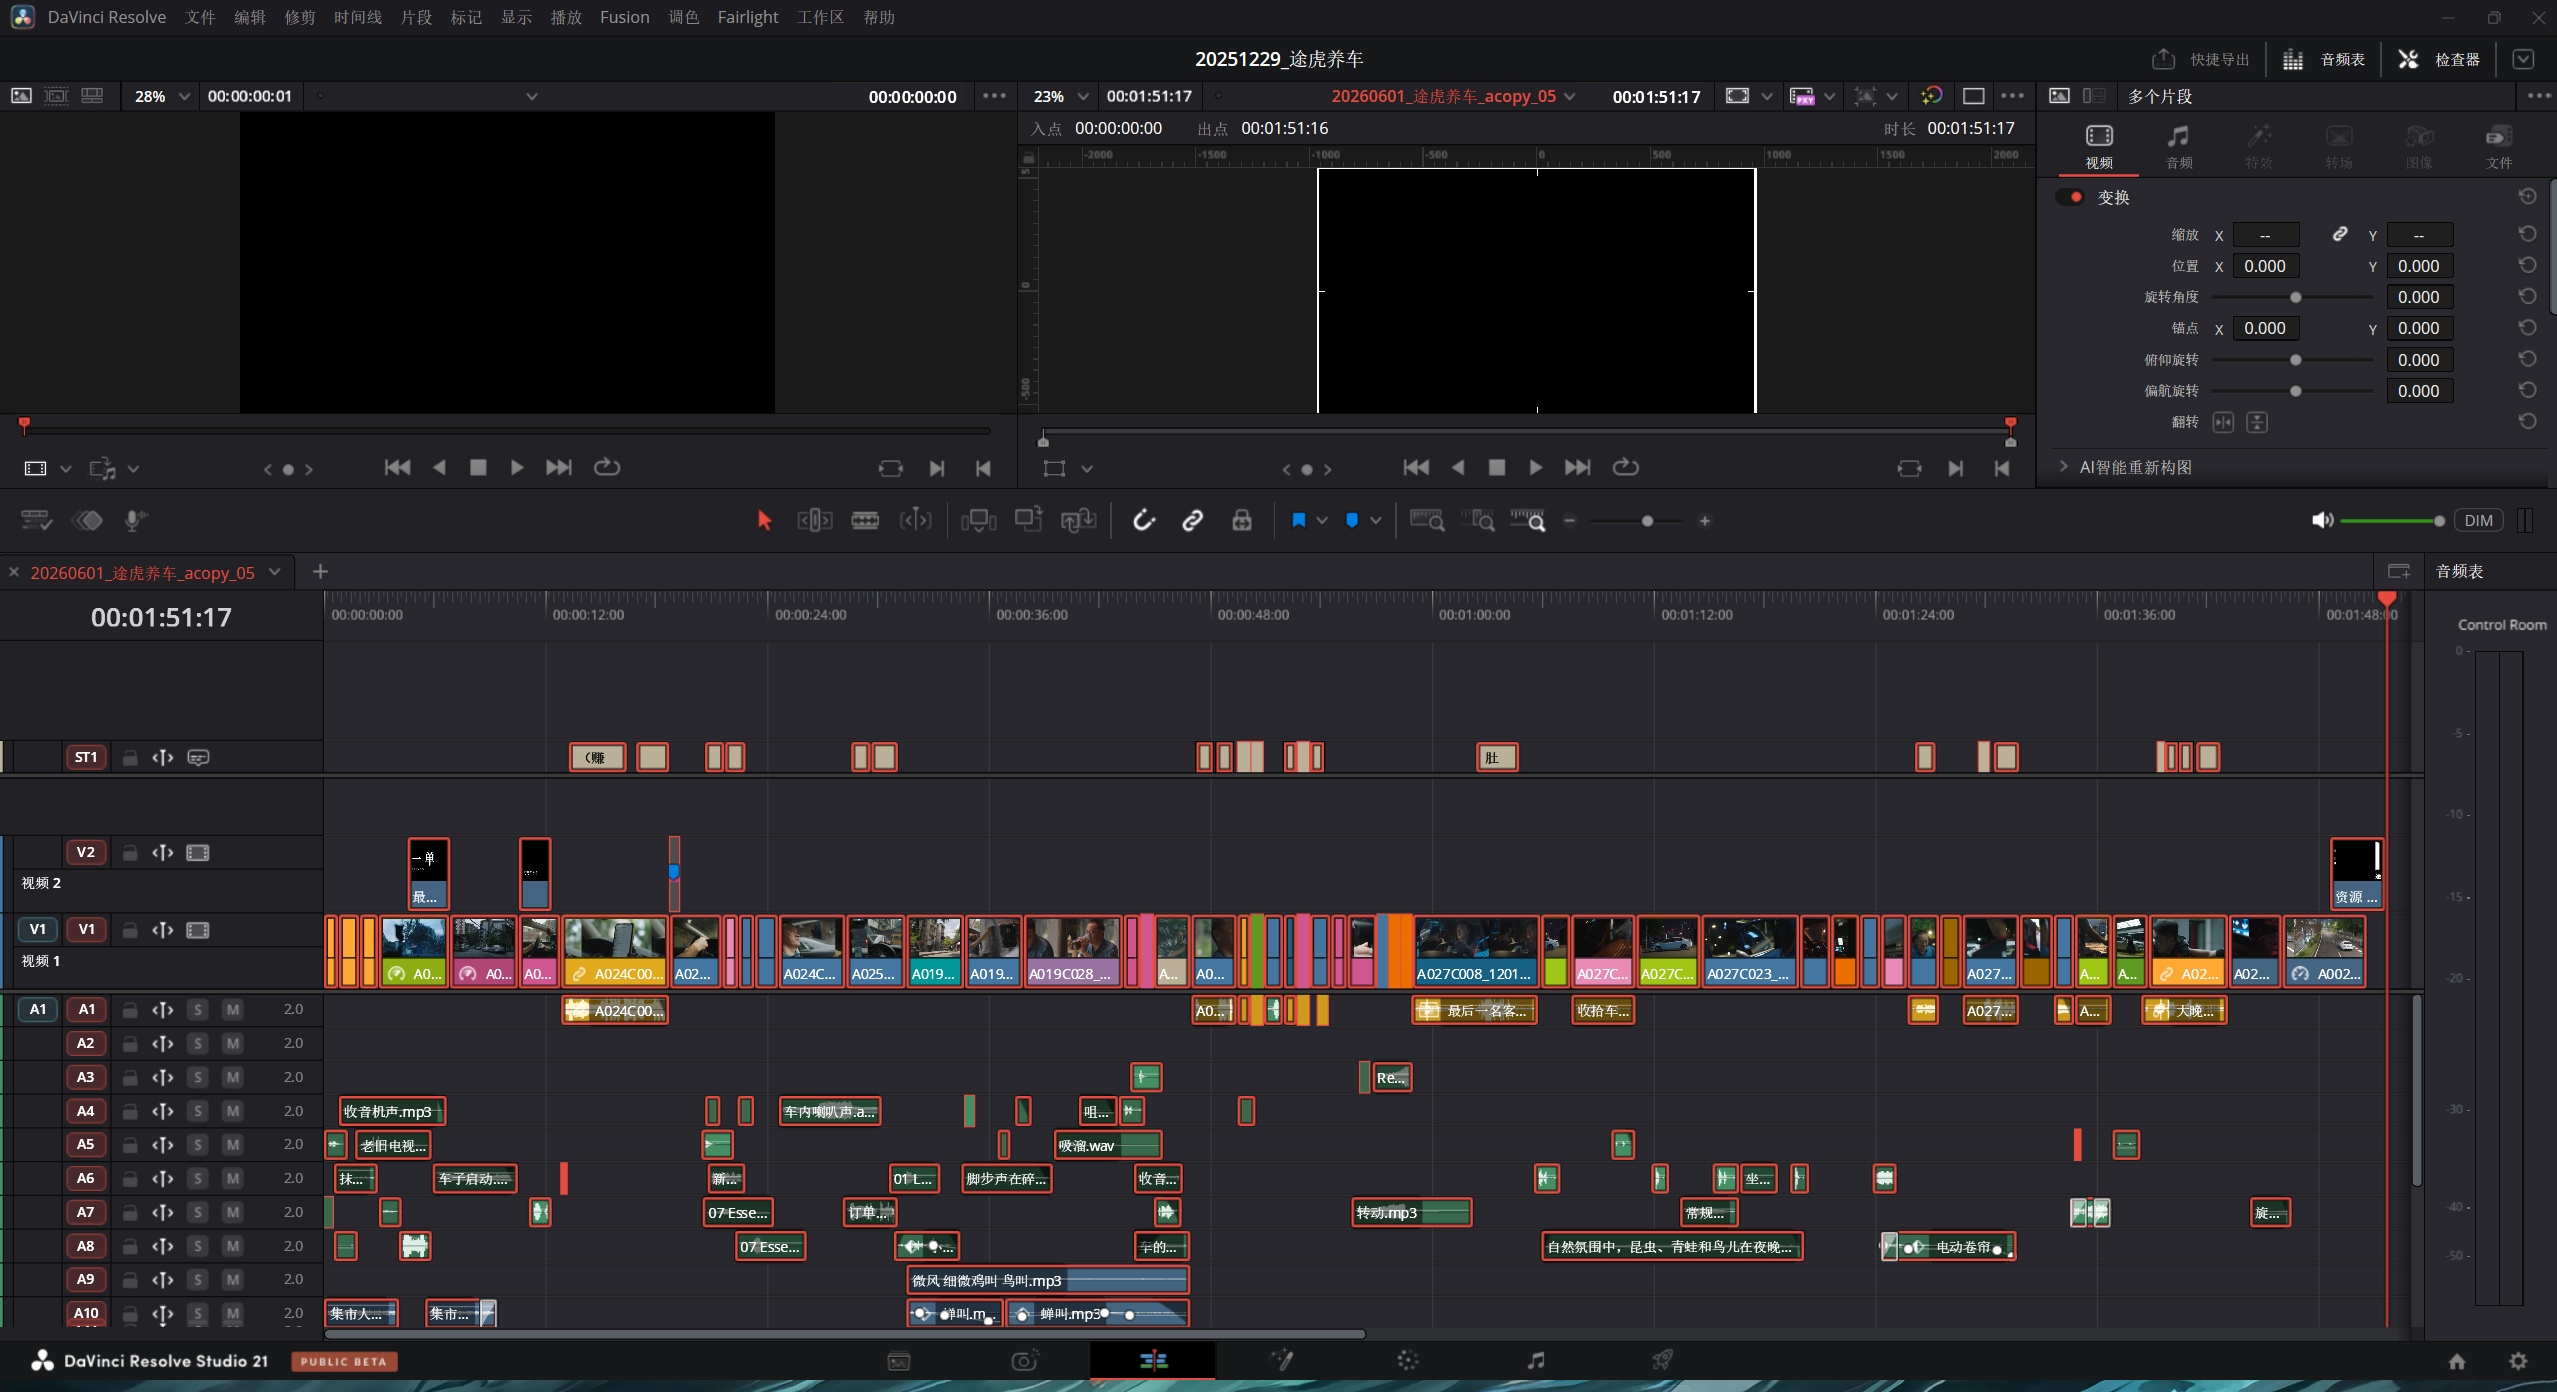Toggle the 检查器 inspector panel button

pyautogui.click(x=2439, y=59)
